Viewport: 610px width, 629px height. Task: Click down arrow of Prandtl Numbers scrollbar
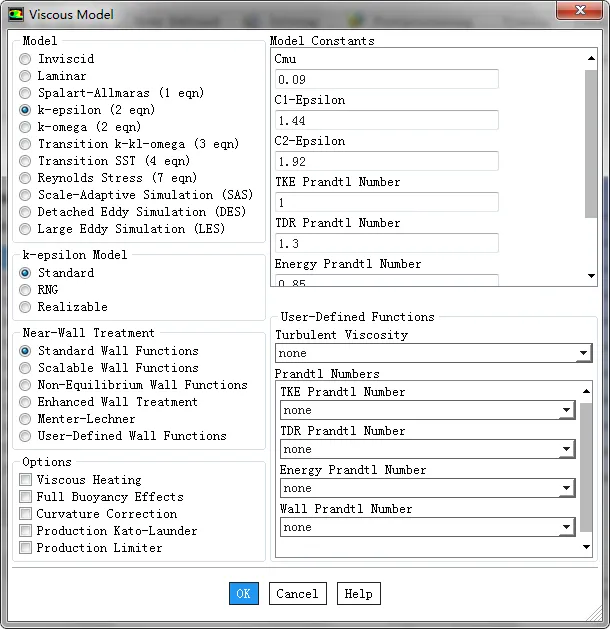(x=586, y=547)
